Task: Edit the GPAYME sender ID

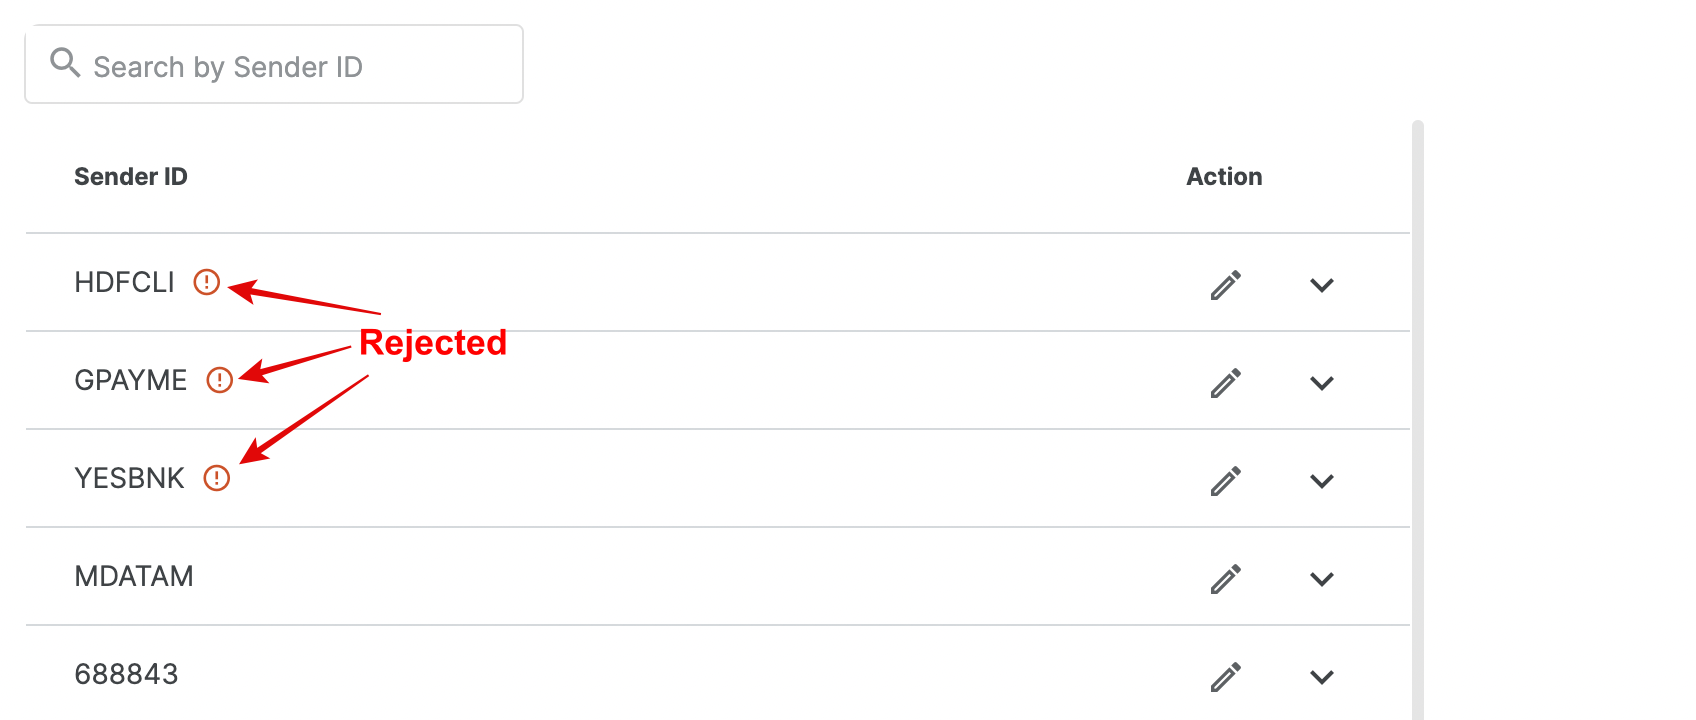Action: click(x=1226, y=383)
